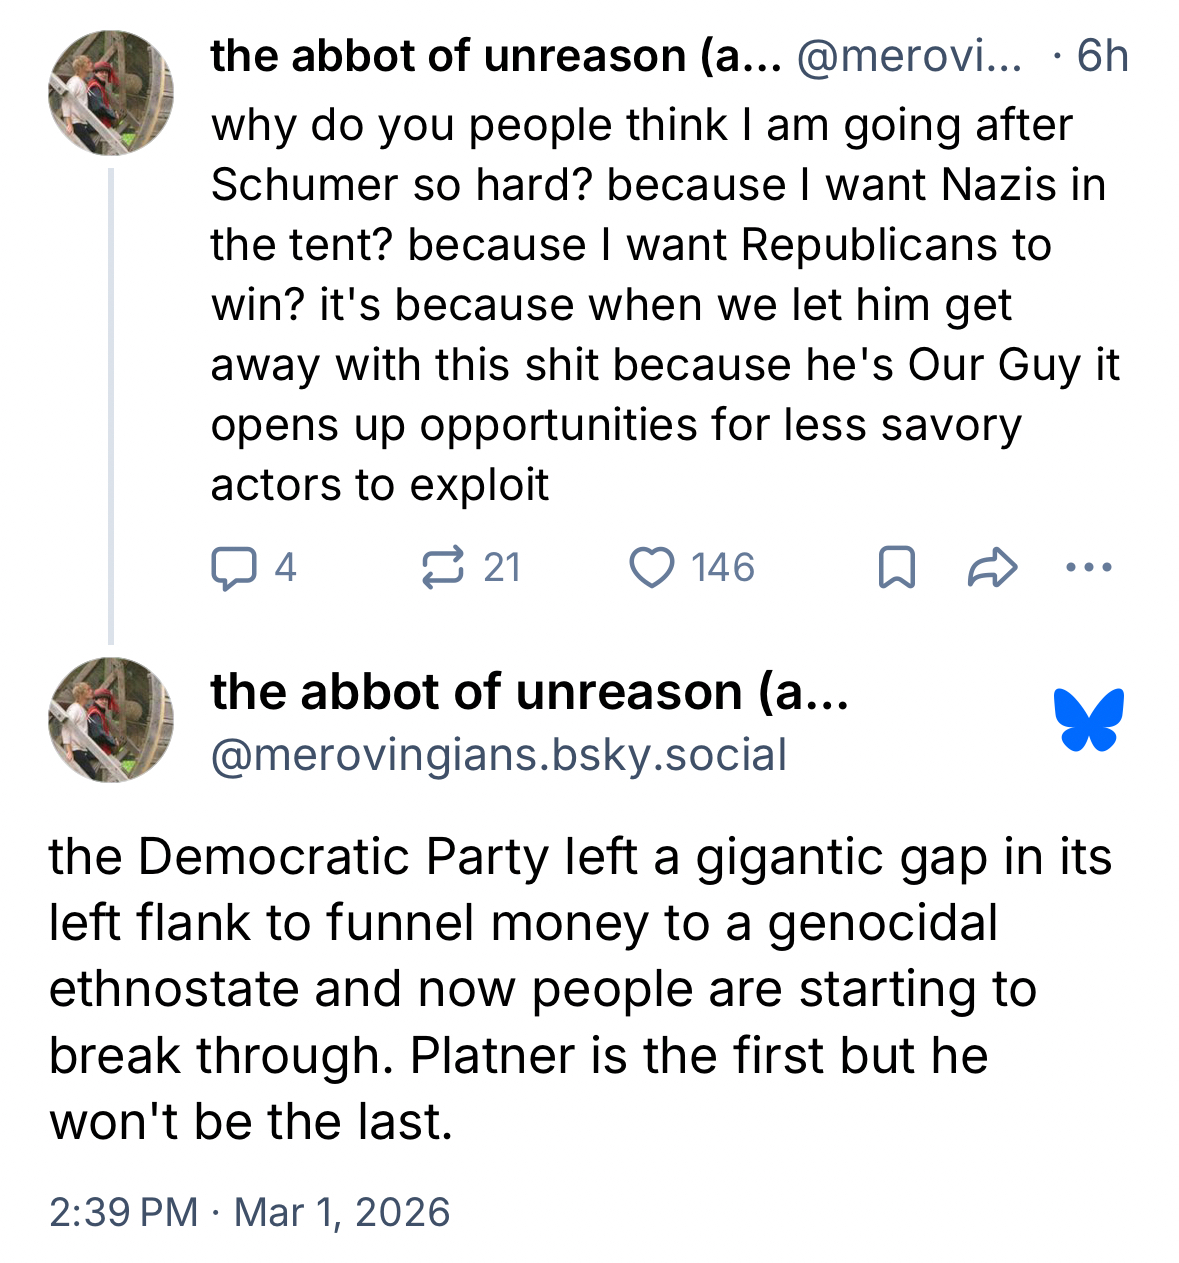Click the 6h timestamp
This screenshot has height=1263, width=1179.
point(1102,56)
